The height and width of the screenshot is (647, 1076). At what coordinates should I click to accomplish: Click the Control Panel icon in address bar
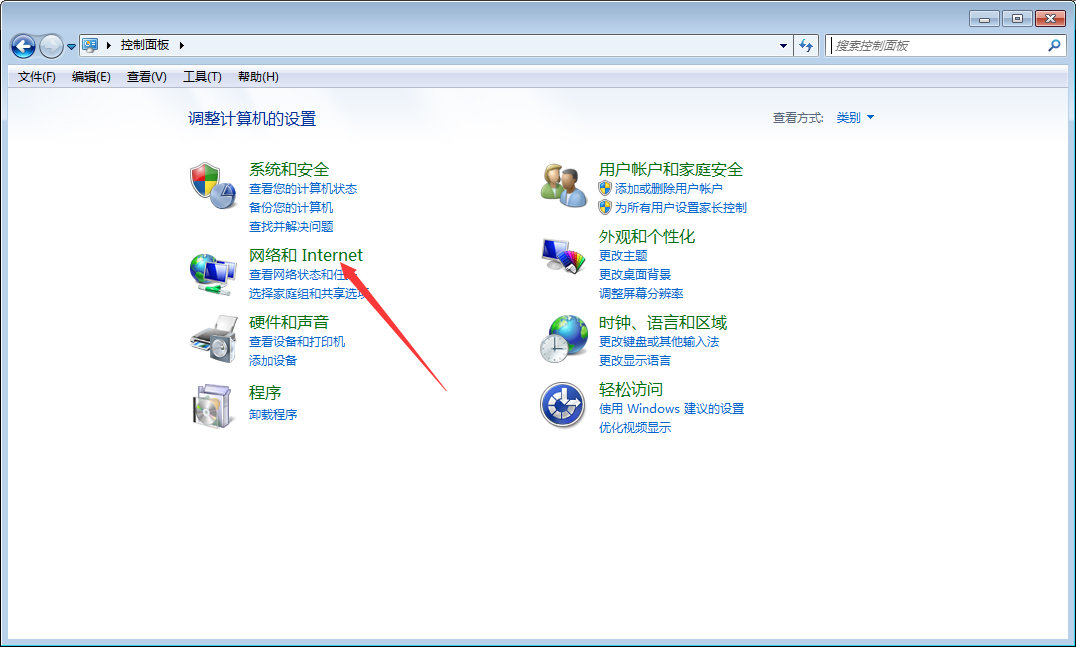pyautogui.click(x=91, y=44)
